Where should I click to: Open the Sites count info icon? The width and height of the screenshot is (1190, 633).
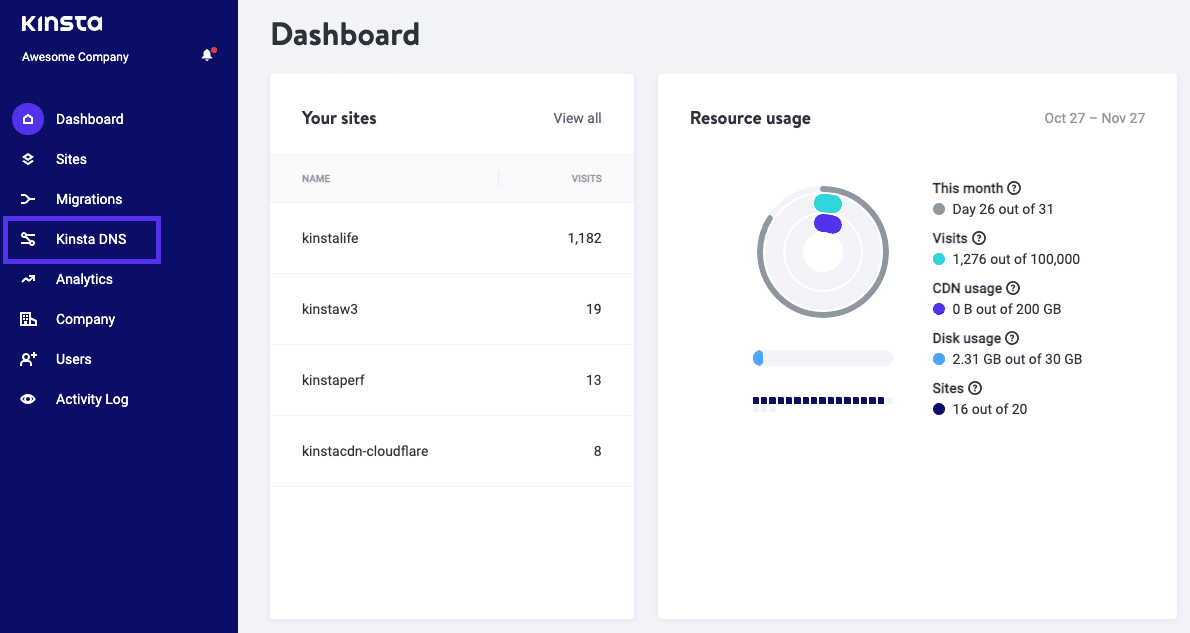tap(976, 388)
